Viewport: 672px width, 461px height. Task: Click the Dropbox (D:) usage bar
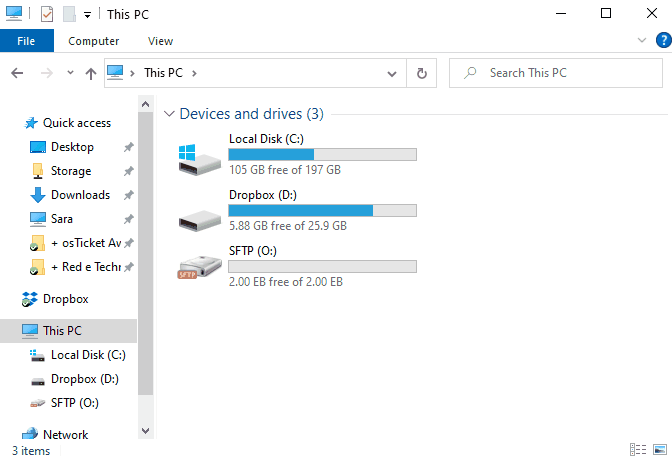322,210
